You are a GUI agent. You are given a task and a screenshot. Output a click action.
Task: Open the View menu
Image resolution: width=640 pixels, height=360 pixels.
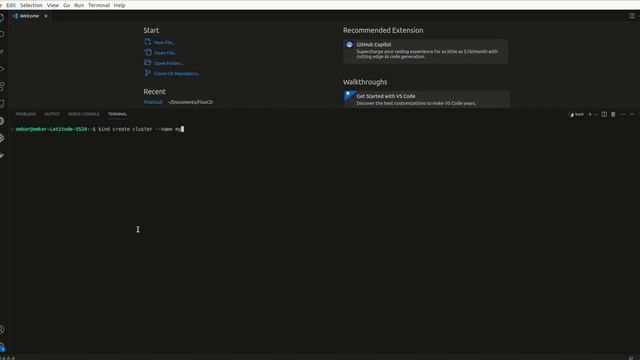pyautogui.click(x=53, y=5)
